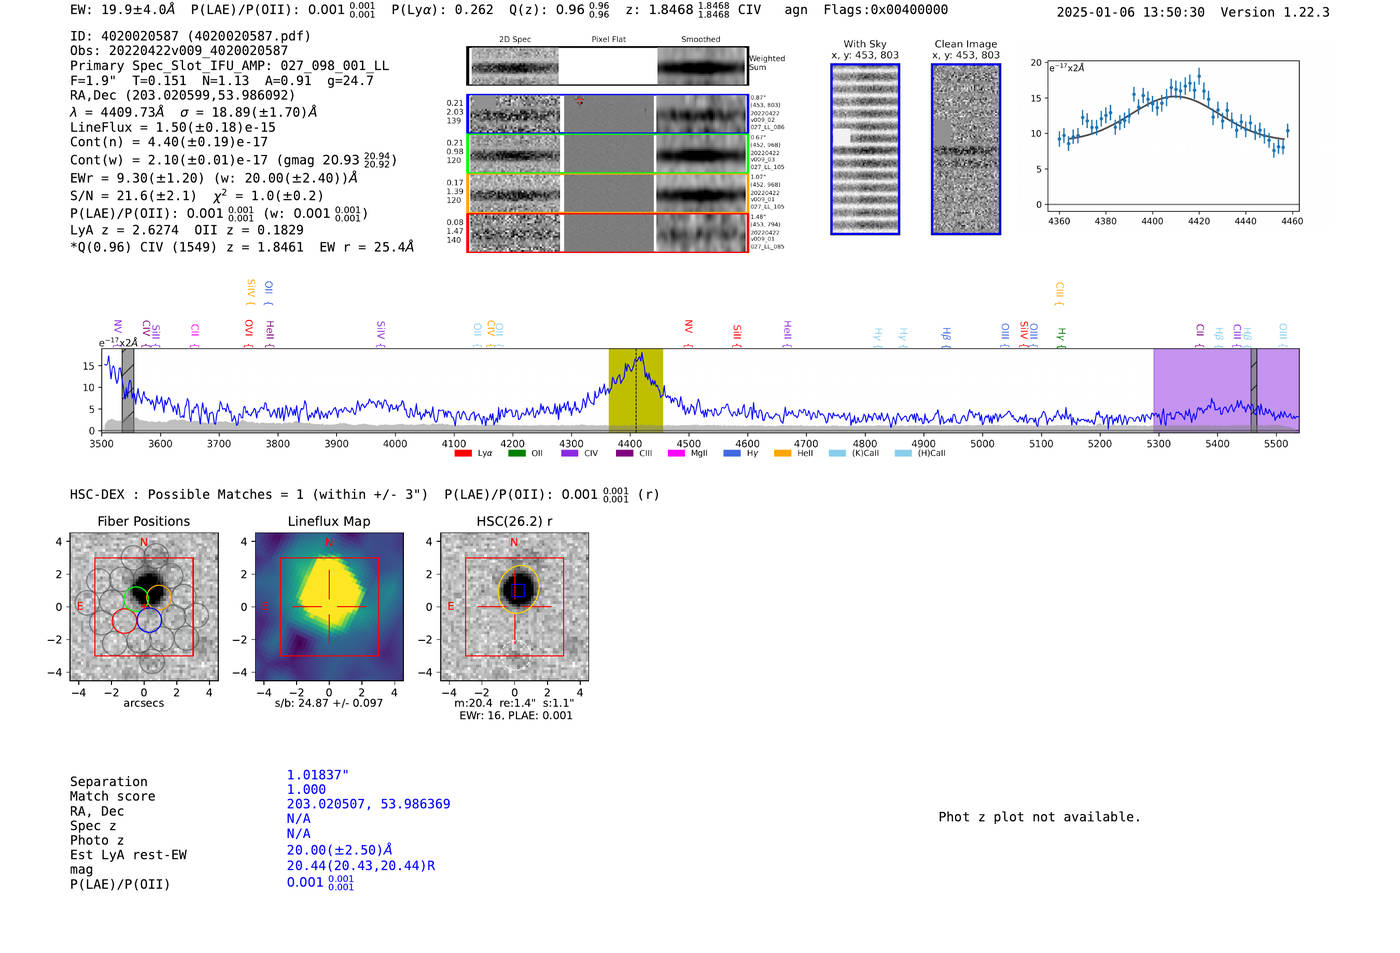
Task: Select the 'LyA z = 2.6274' value
Action: point(123,230)
